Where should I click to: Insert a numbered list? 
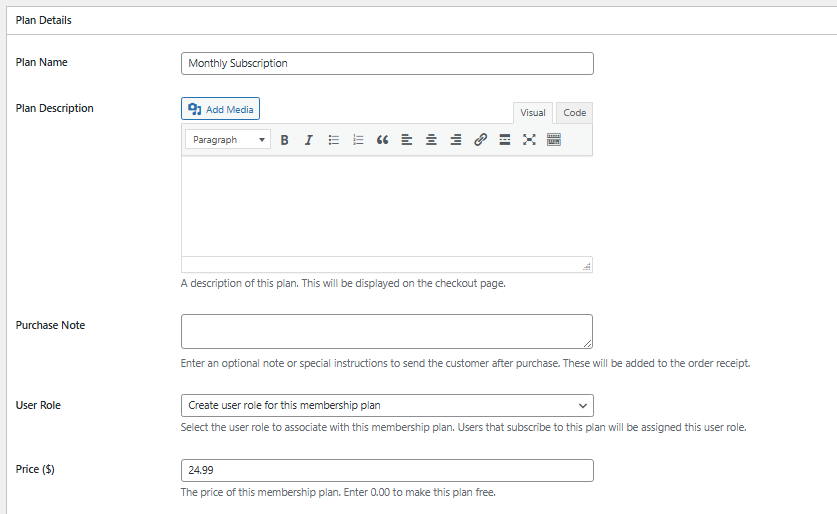click(358, 140)
